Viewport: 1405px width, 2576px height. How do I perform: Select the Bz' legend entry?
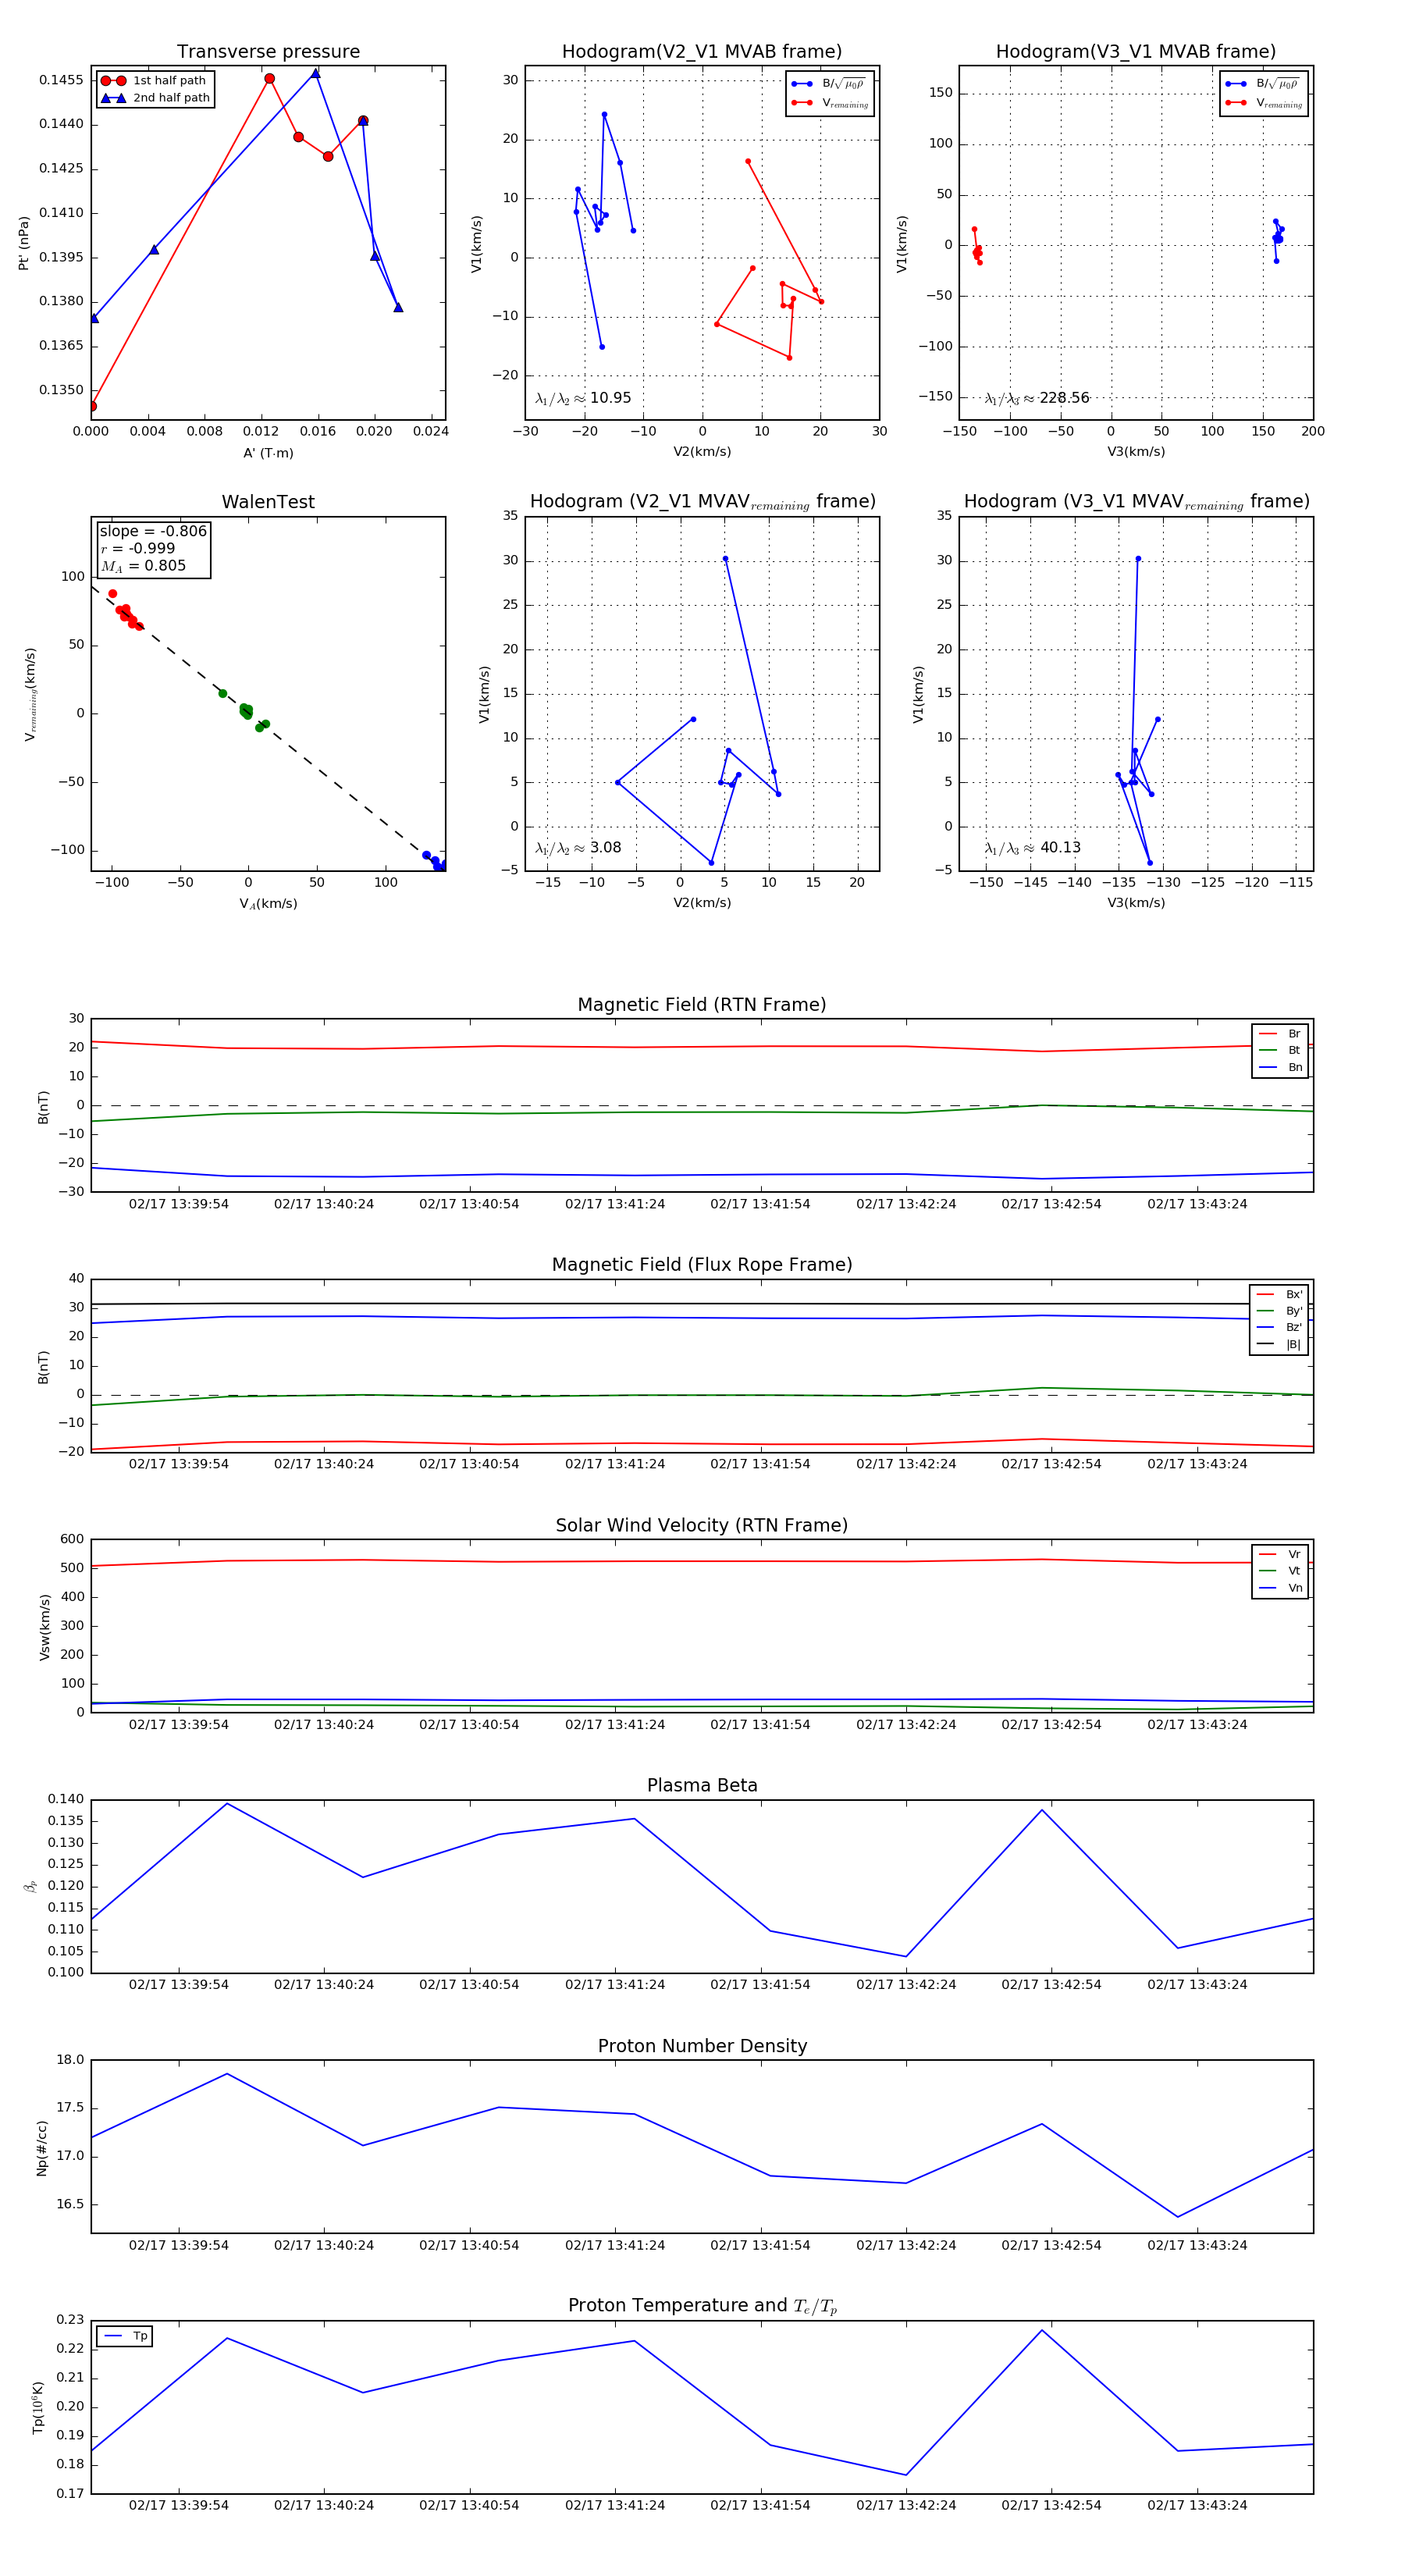coord(1279,1328)
